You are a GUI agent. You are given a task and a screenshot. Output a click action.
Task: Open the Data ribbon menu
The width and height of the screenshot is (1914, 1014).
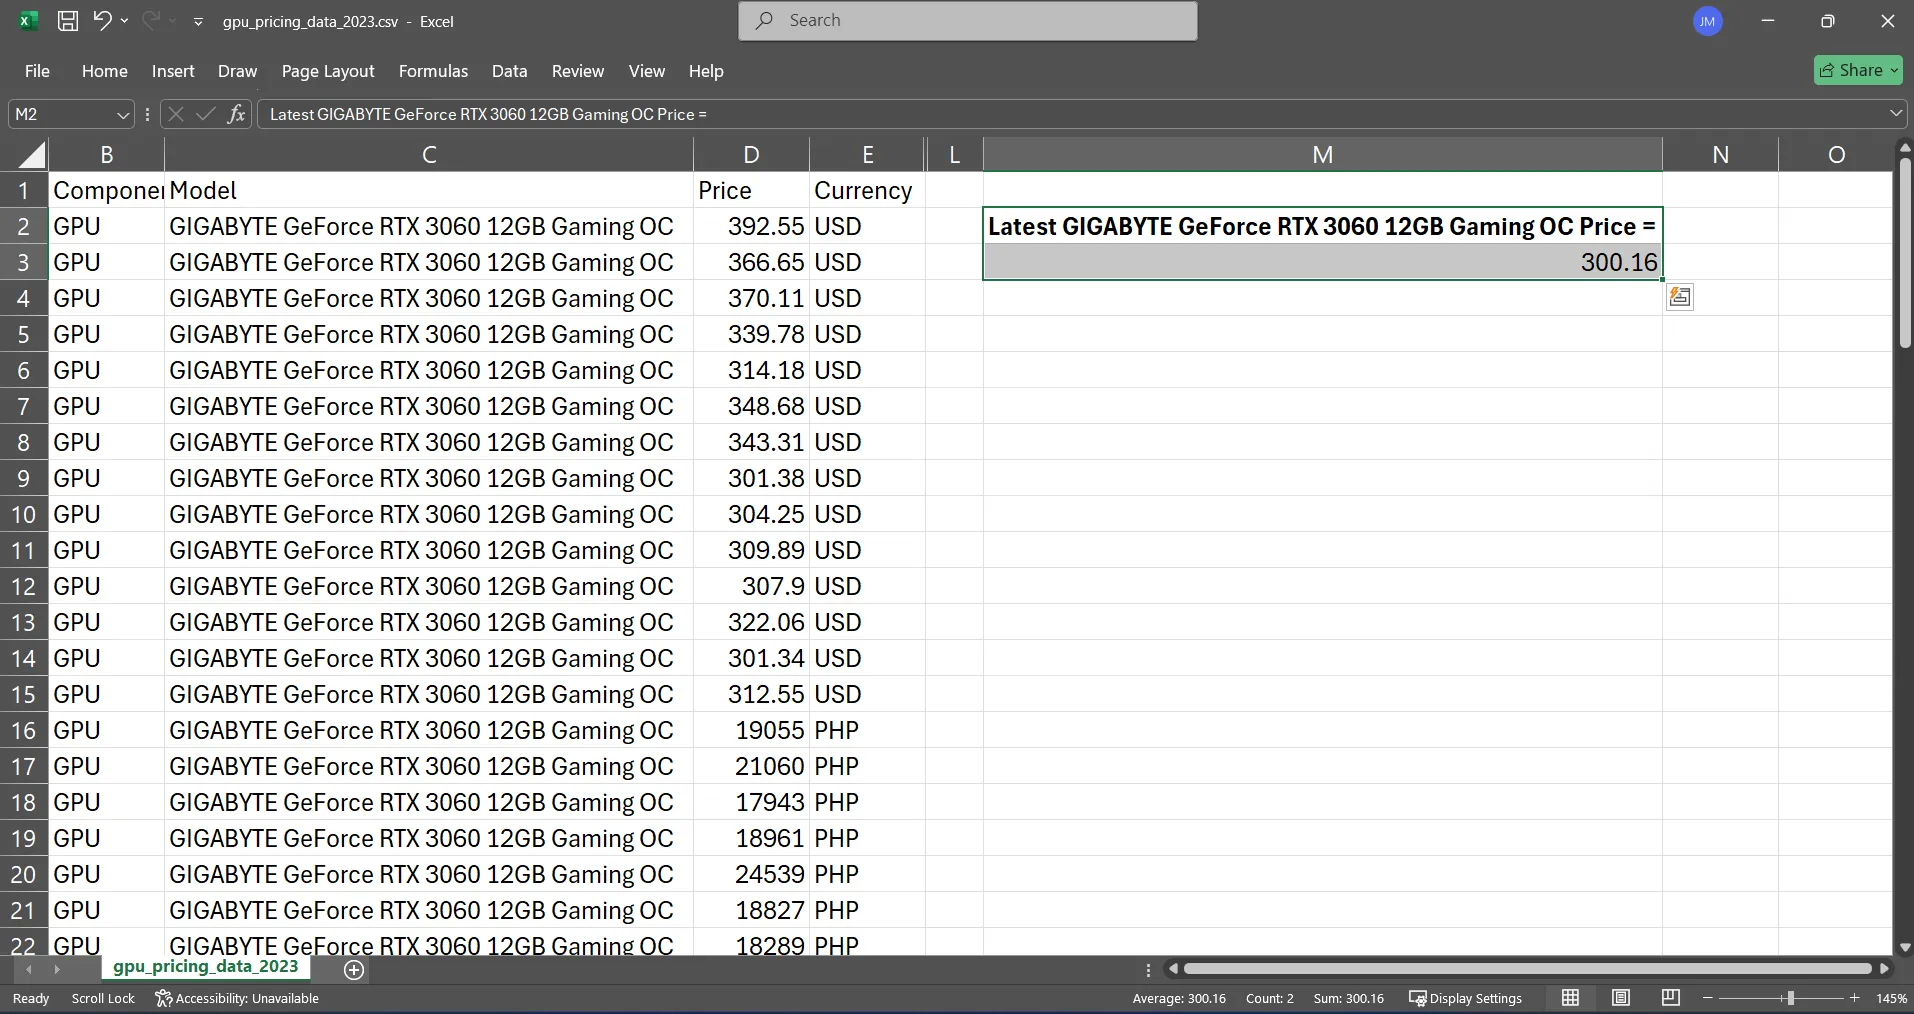[x=508, y=71]
